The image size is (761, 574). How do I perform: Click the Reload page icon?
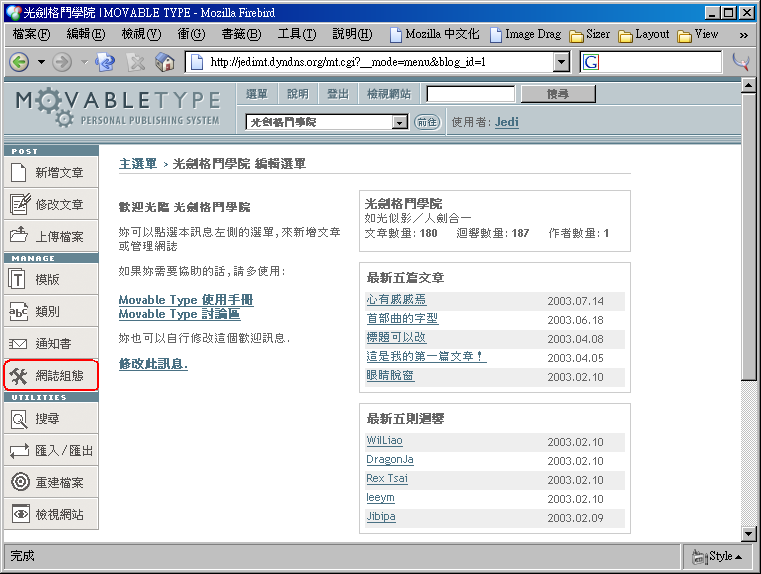[105, 62]
